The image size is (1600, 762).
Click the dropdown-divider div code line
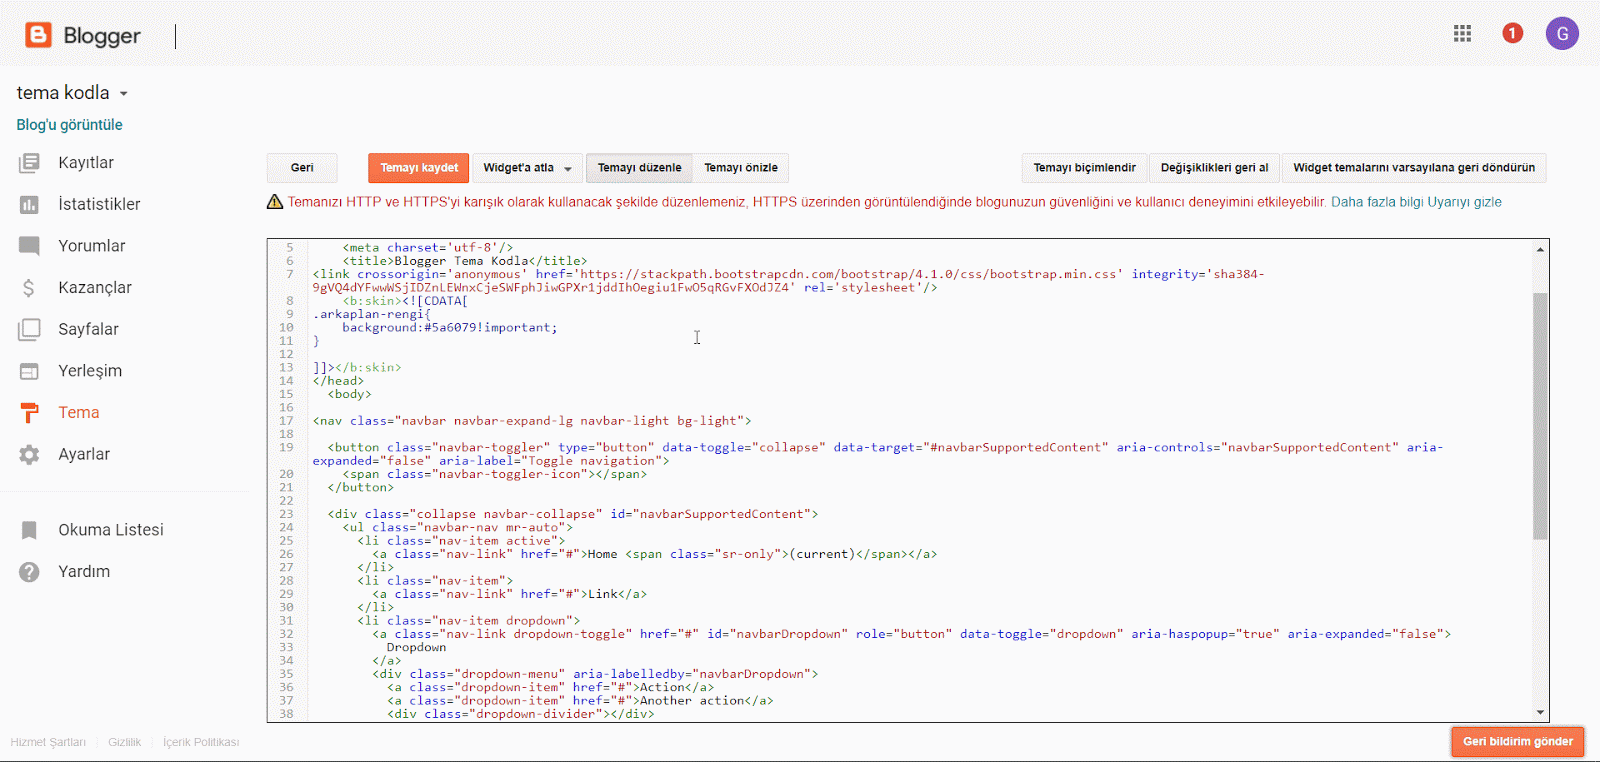(x=521, y=714)
